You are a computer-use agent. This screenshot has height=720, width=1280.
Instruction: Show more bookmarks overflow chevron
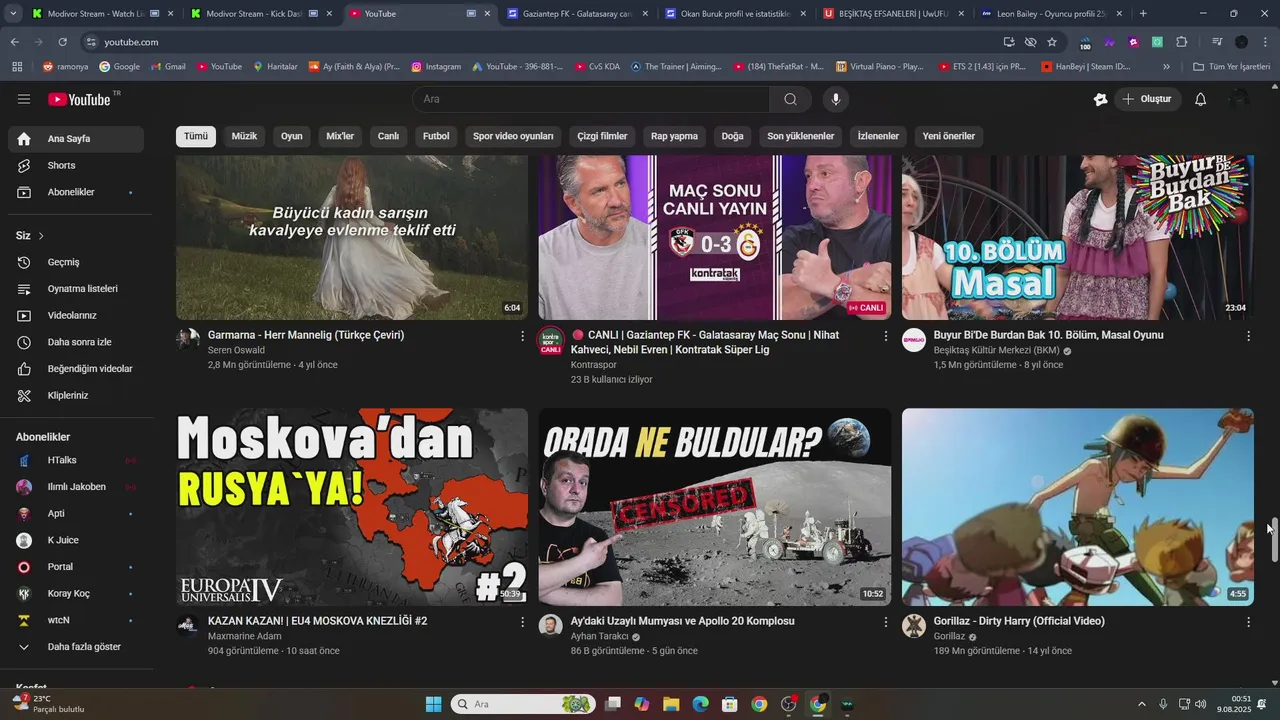pyautogui.click(x=1166, y=67)
